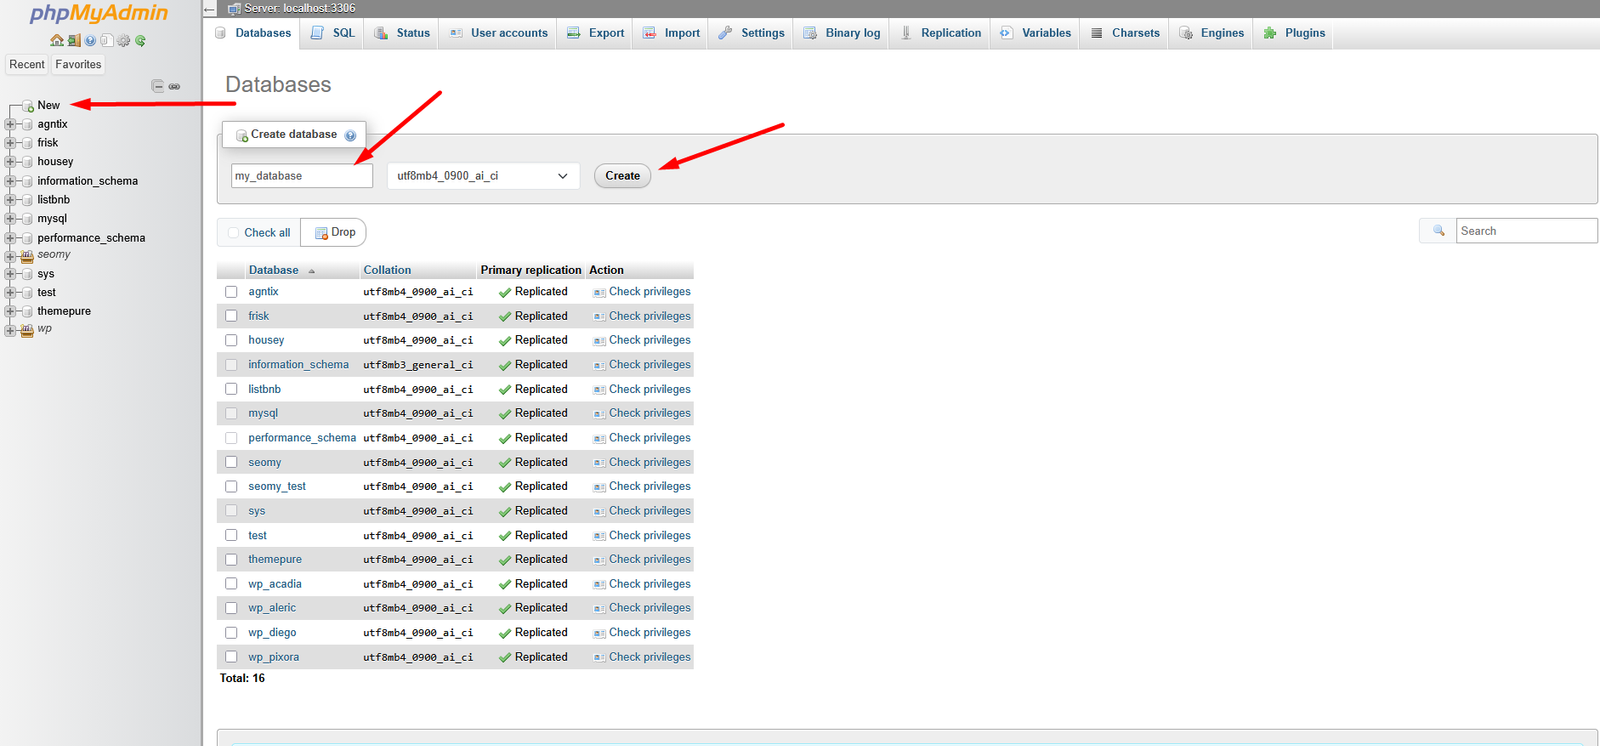The height and width of the screenshot is (746, 1600).
Task: Click the link with main panel icon
Action: [174, 86]
